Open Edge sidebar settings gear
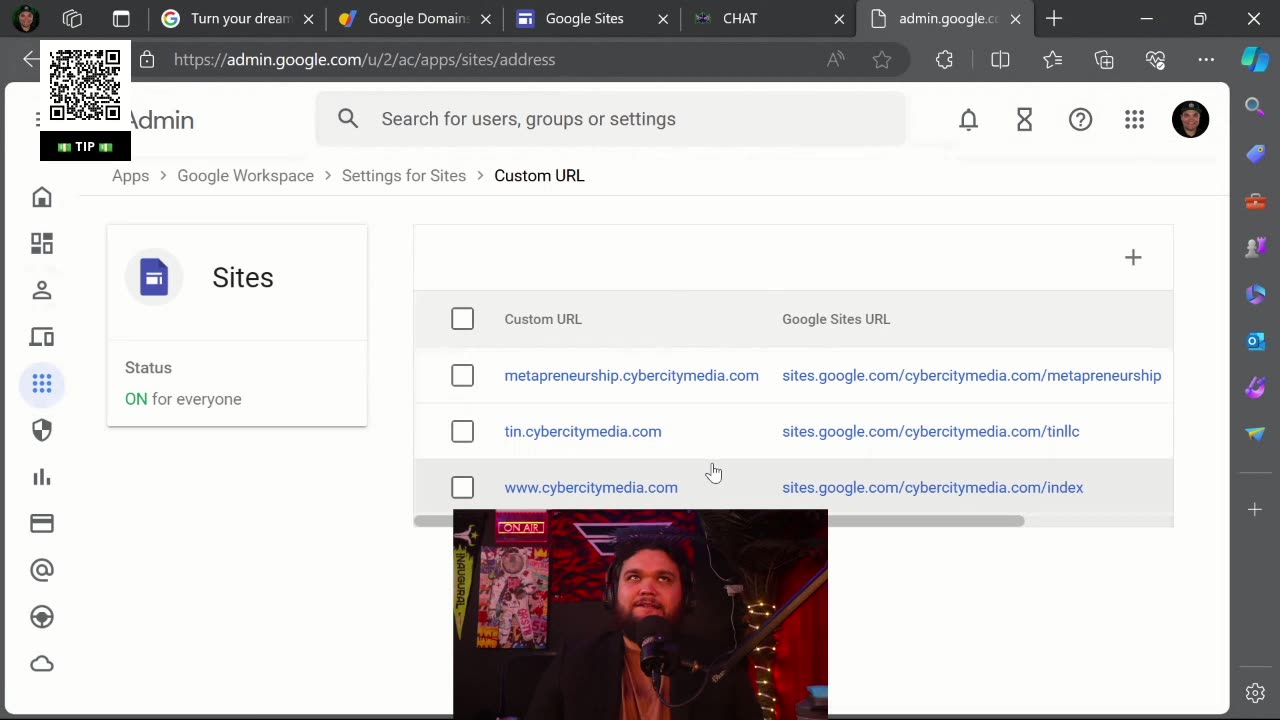This screenshot has height=720, width=1280. pos(1255,693)
